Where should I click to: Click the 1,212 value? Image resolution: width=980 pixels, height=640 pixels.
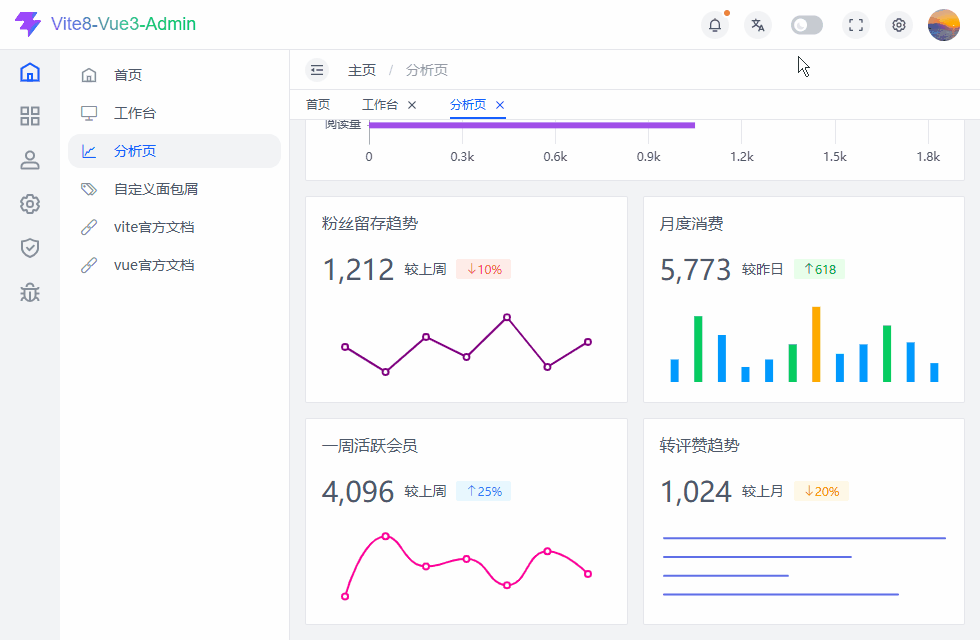point(358,270)
